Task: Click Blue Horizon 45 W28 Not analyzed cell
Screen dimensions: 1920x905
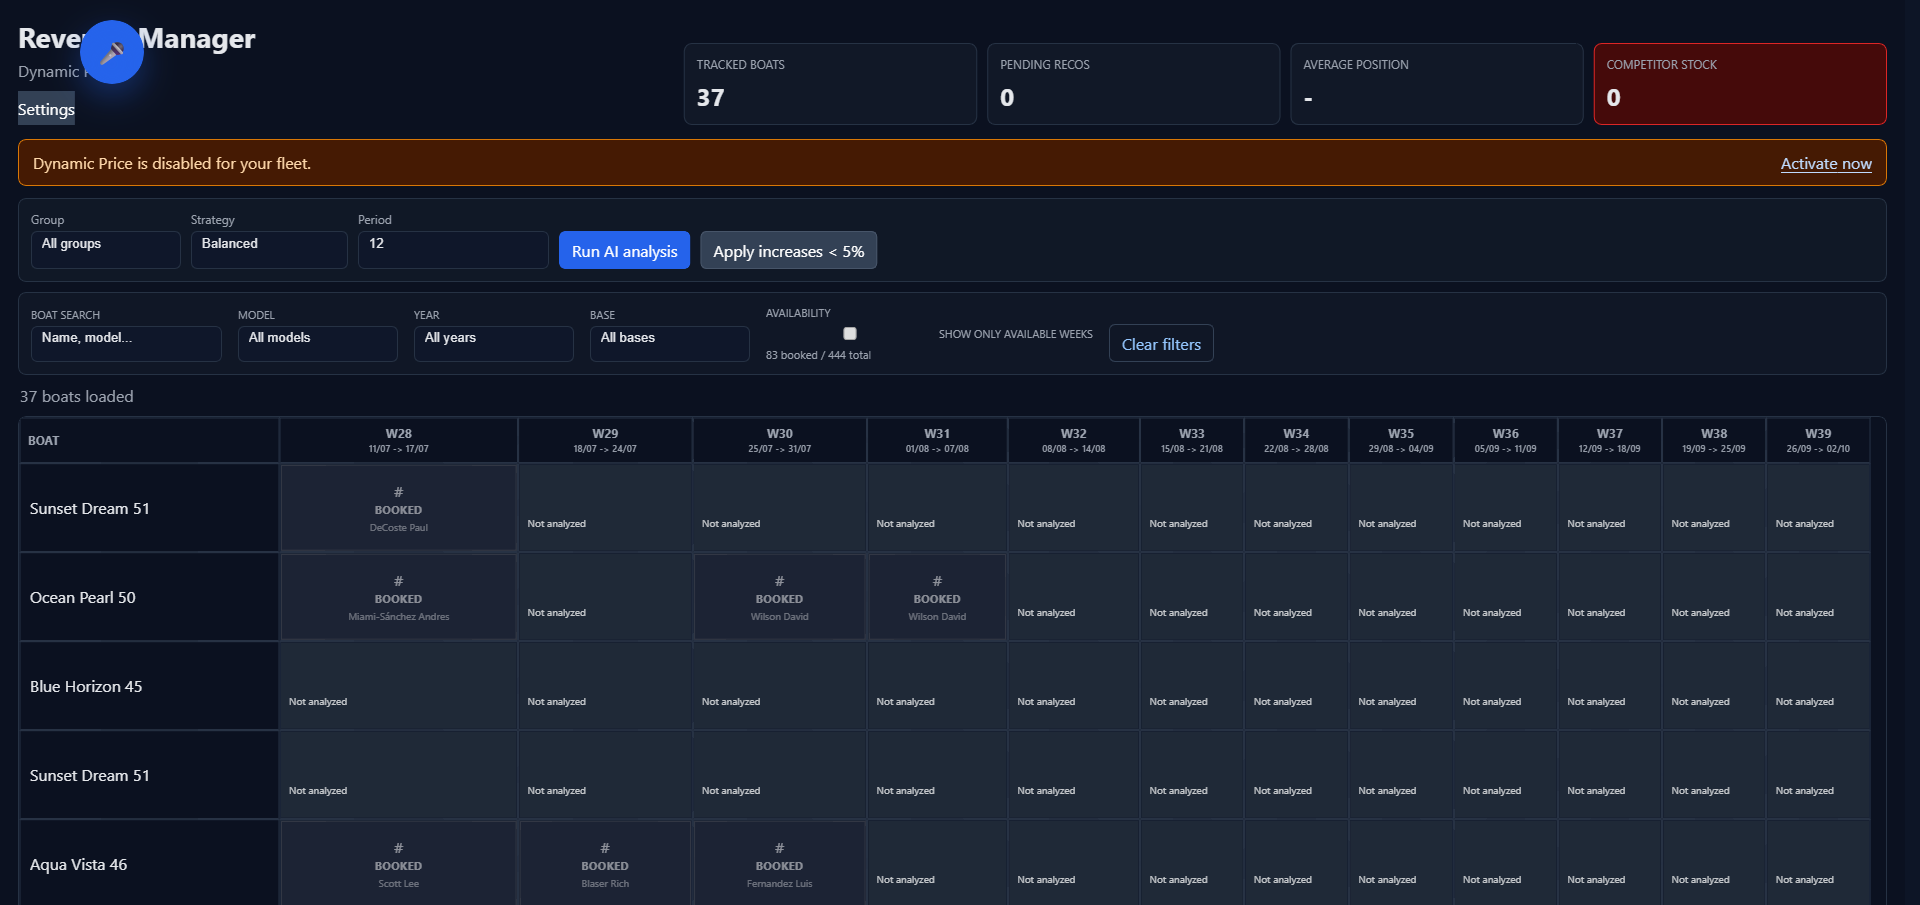Action: pos(398,686)
